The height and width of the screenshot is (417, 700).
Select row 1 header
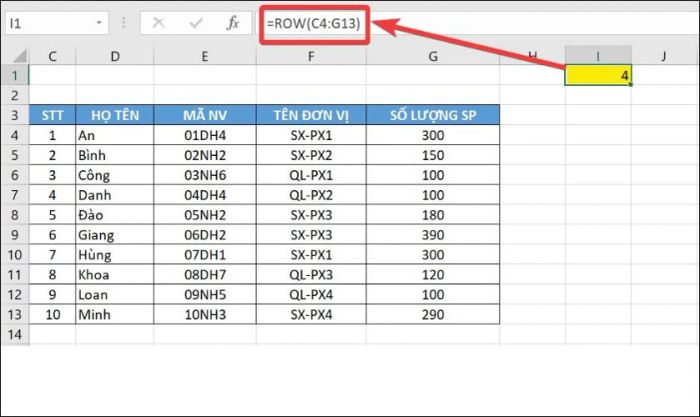tap(15, 75)
